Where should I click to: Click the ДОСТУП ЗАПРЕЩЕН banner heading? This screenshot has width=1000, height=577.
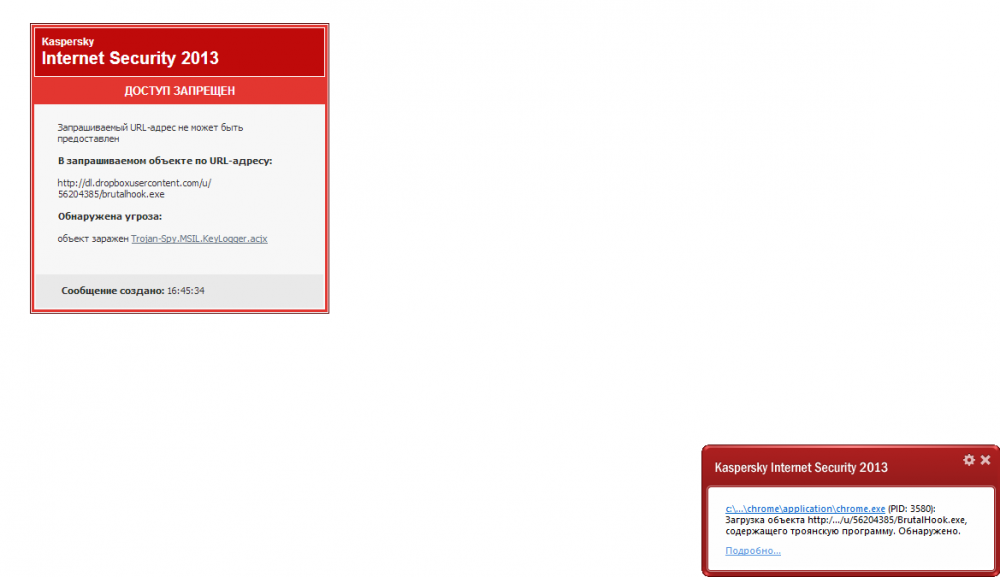click(179, 91)
